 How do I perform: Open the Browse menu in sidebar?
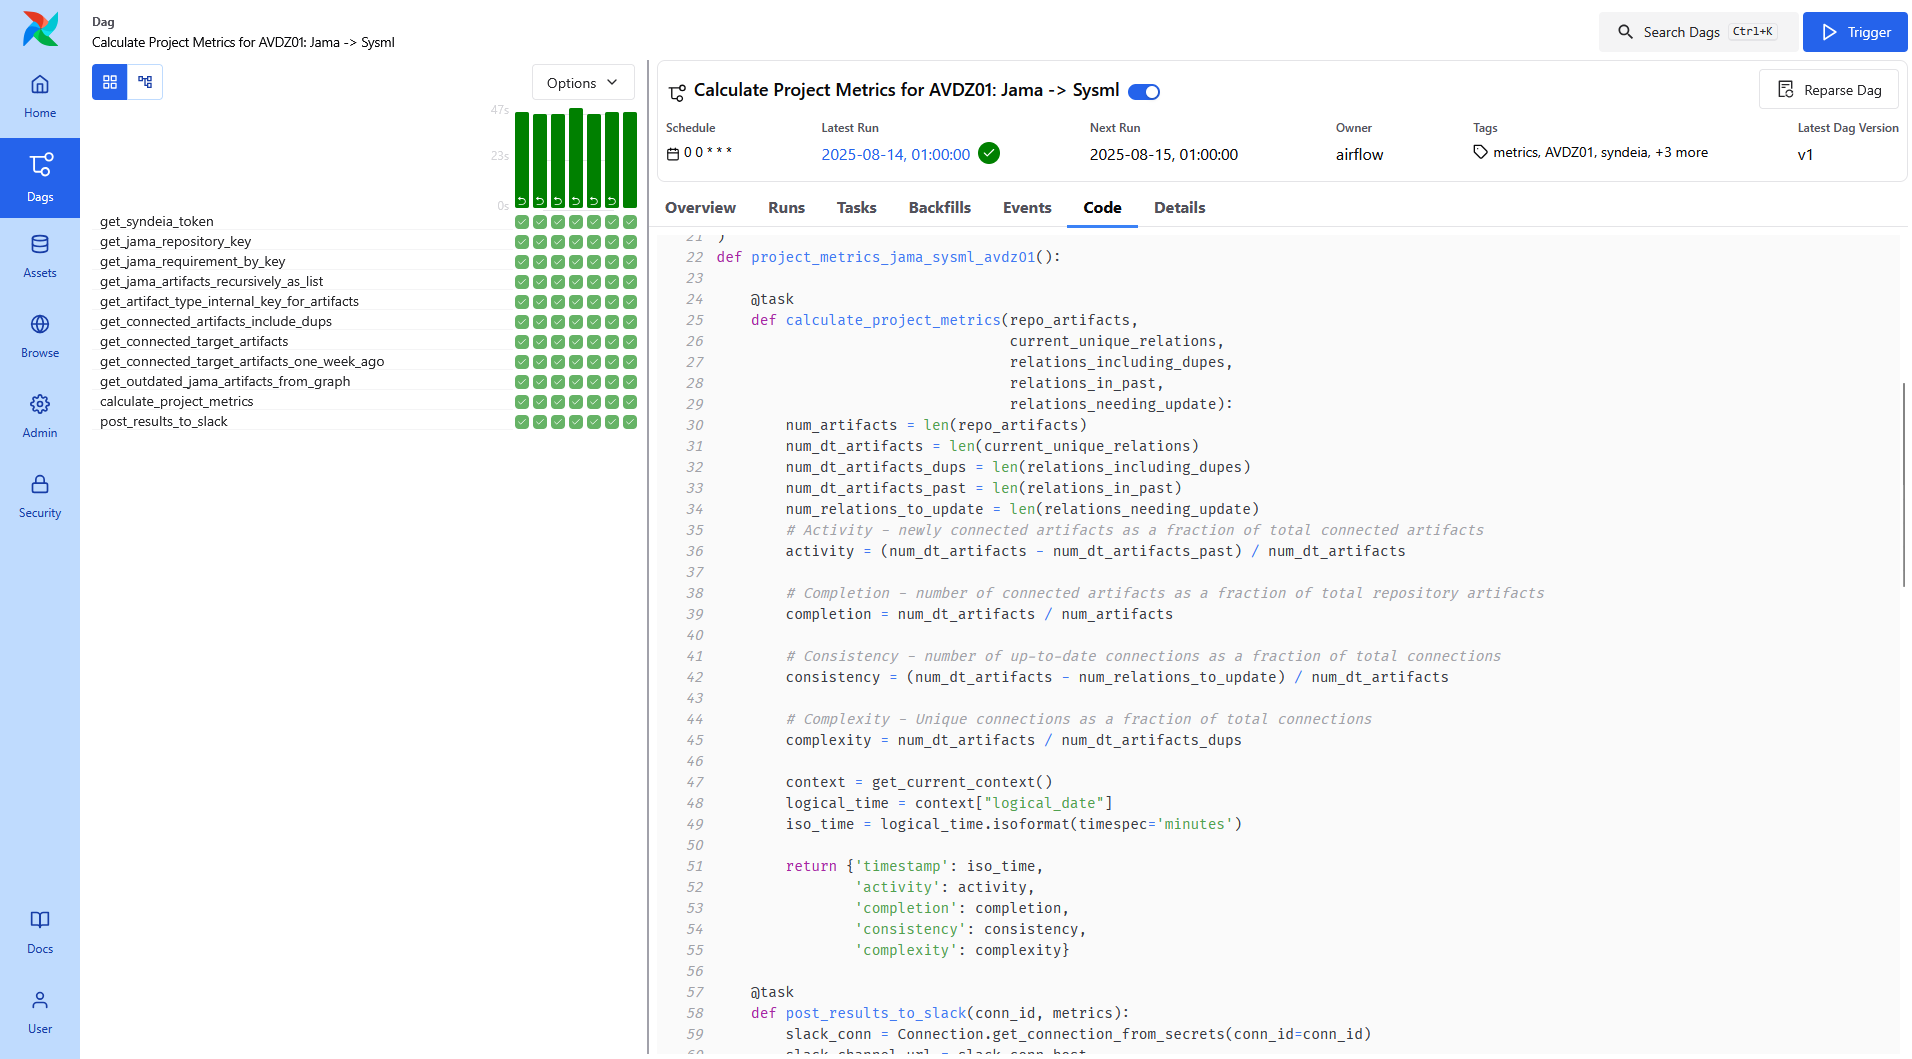[x=40, y=337]
